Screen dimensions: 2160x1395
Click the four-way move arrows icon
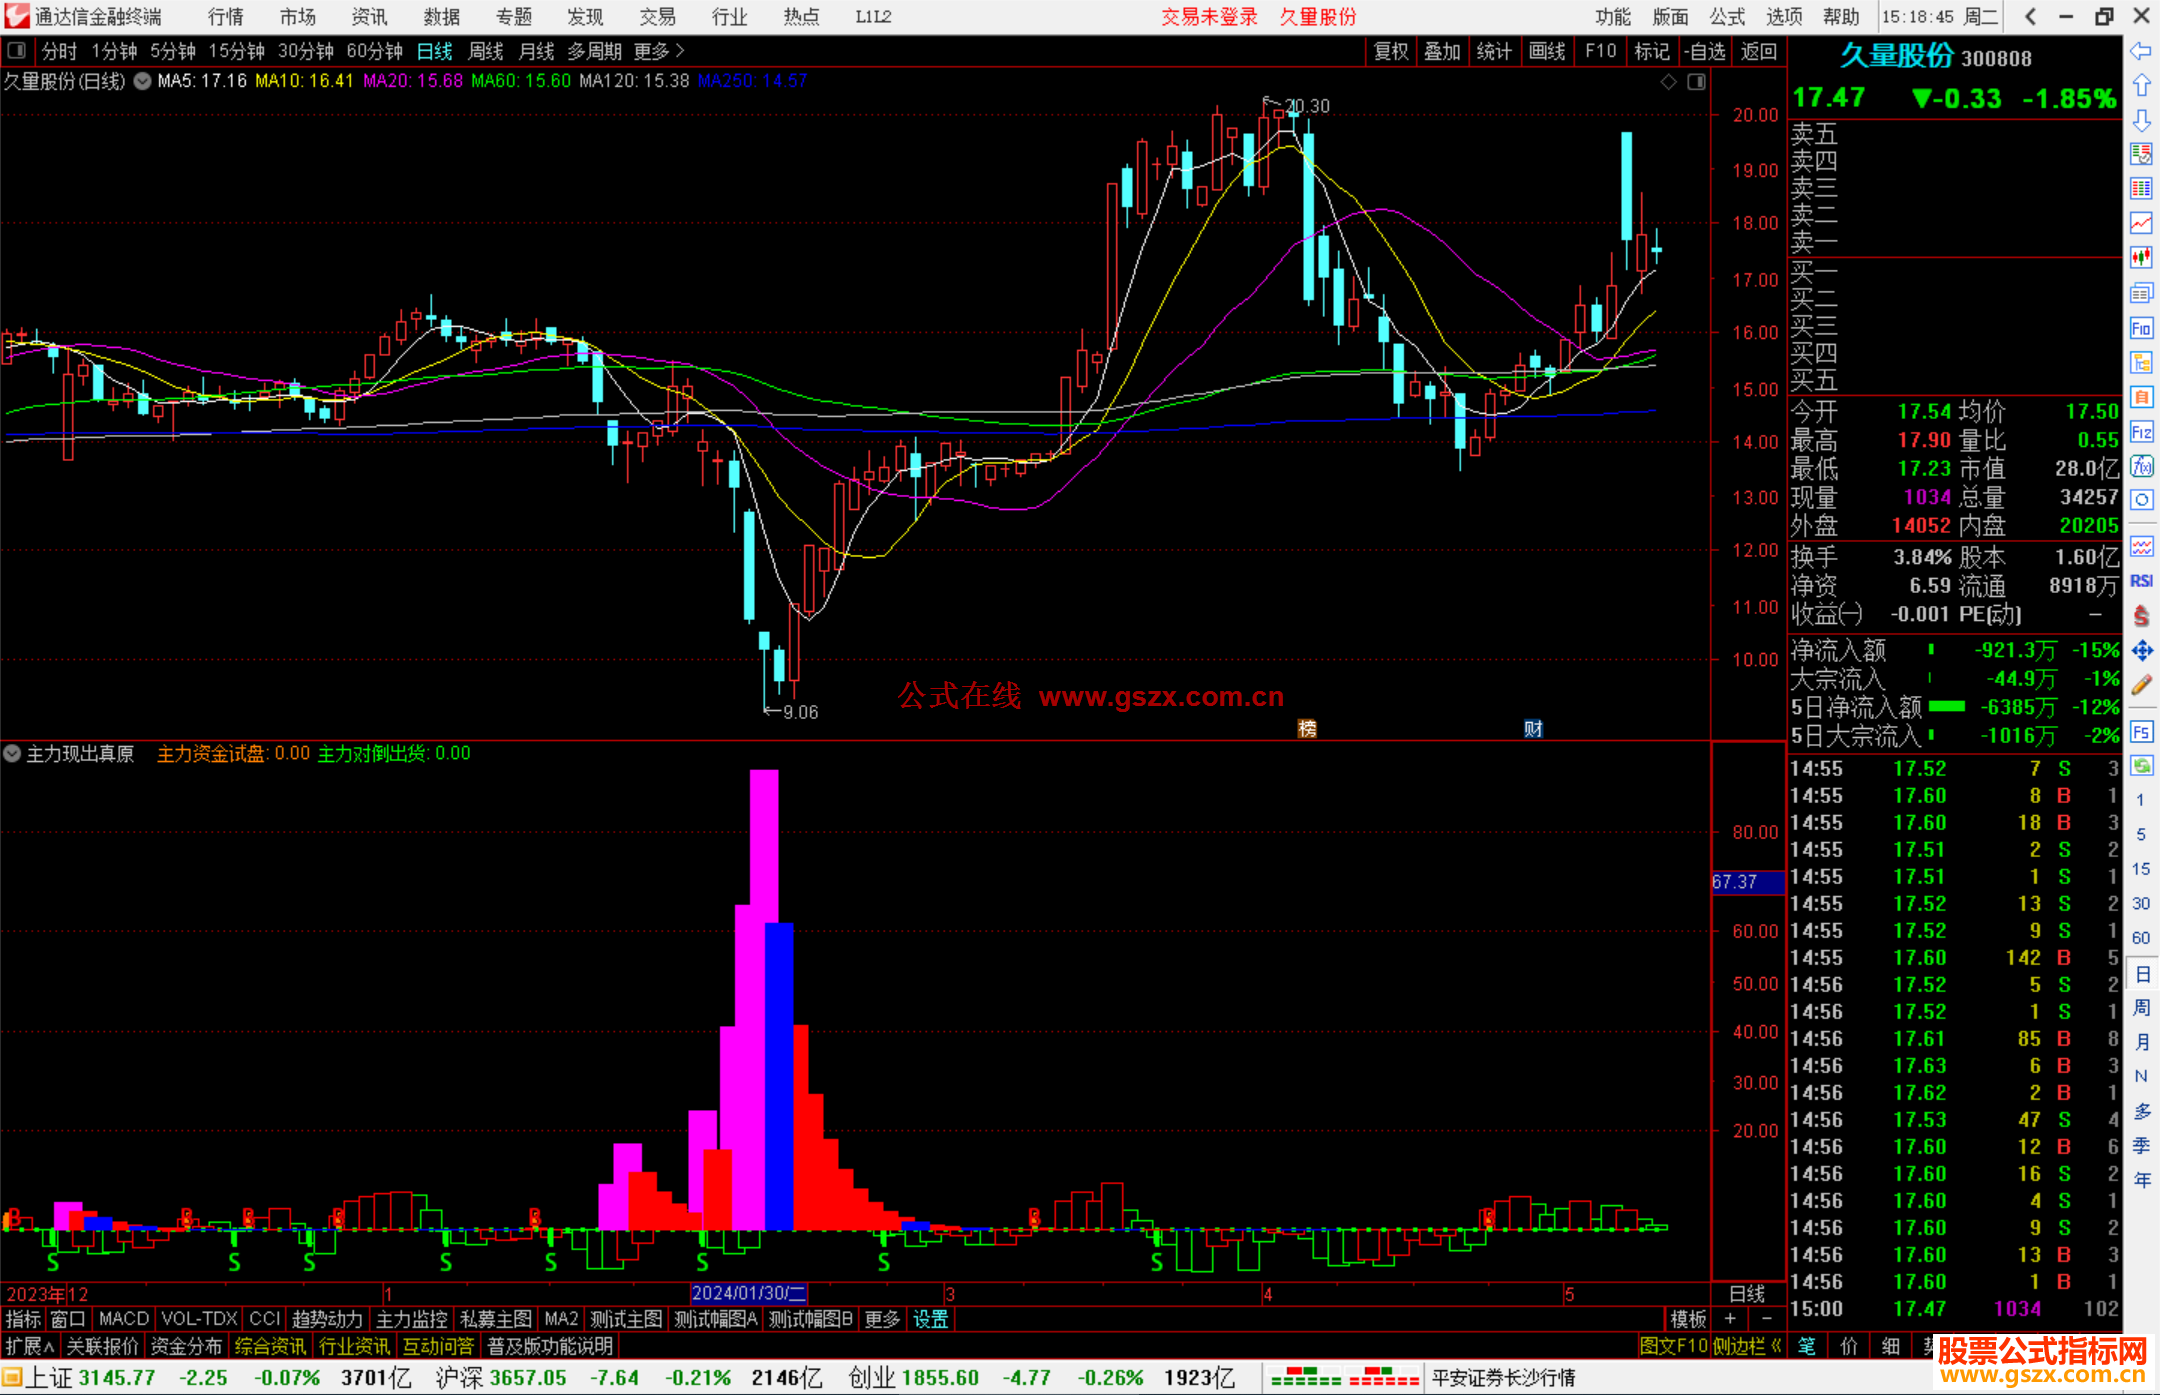(x=2141, y=651)
